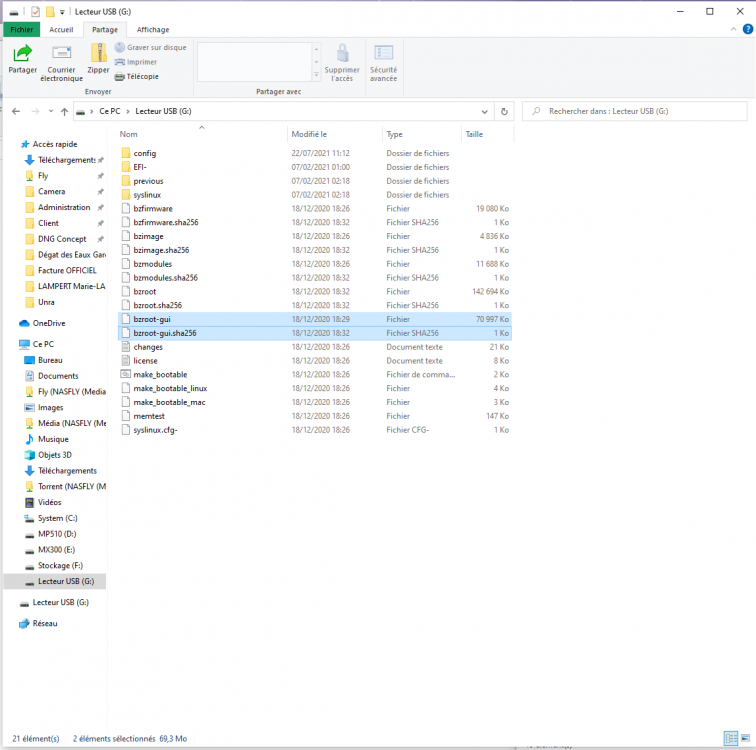Image resolution: width=756 pixels, height=750 pixels.
Task: Expand the Partager avec list more arrow
Action: (316, 75)
